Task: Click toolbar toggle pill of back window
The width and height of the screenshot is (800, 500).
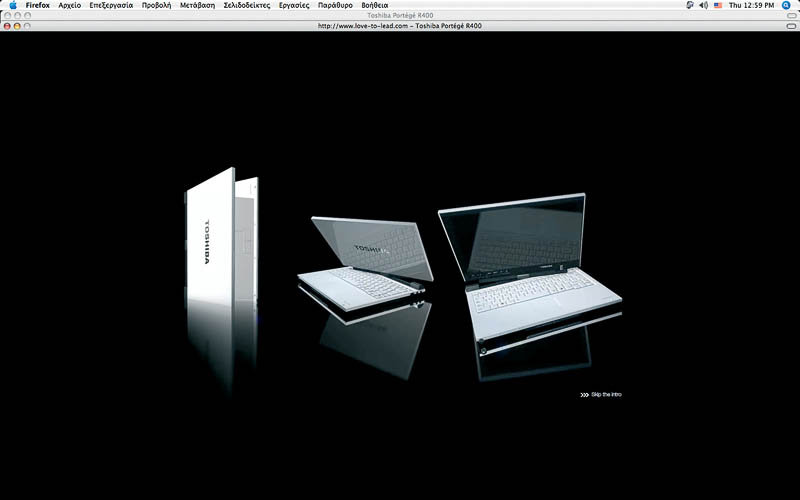Action: point(791,15)
